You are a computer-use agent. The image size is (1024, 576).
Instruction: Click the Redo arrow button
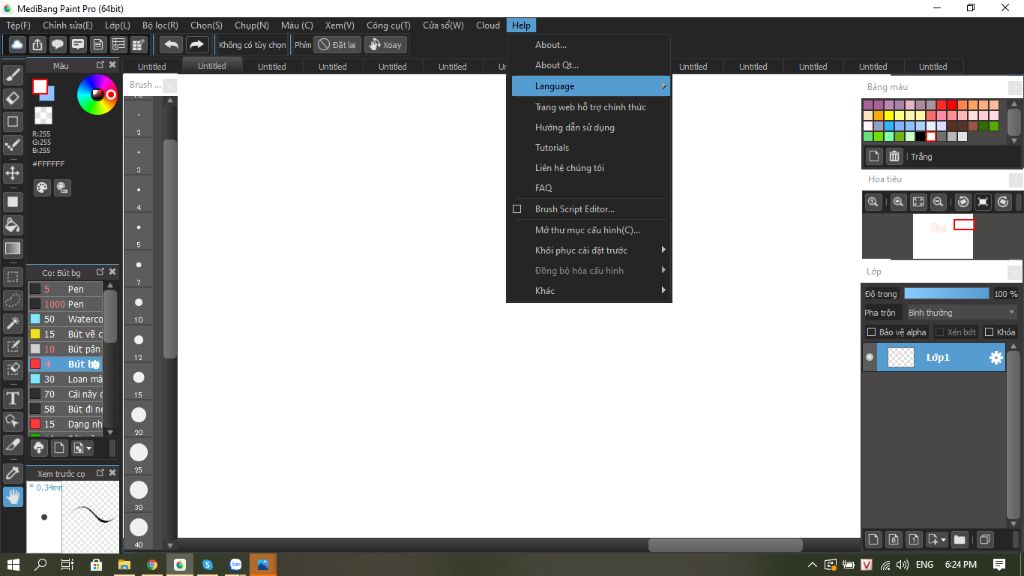pyautogui.click(x=196, y=44)
